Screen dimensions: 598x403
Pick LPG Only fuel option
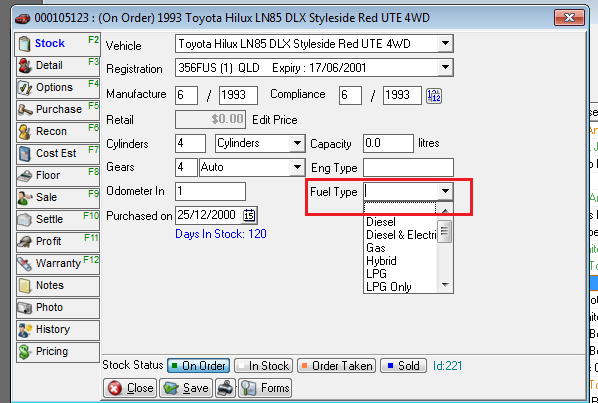tap(400, 287)
